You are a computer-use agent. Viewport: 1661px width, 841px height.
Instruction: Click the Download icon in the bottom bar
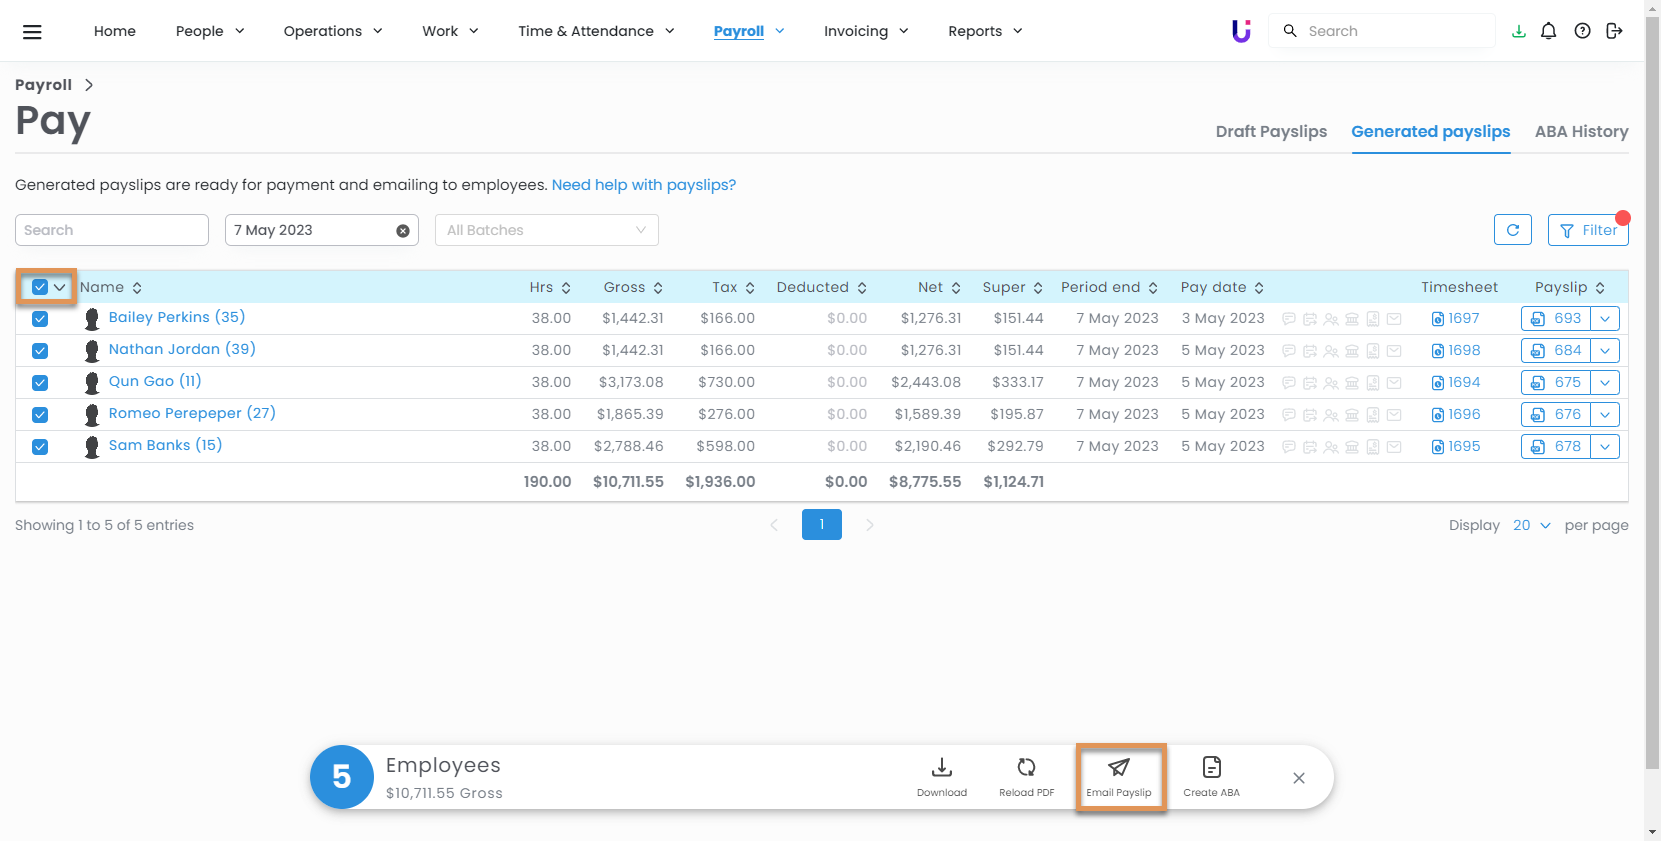click(941, 768)
